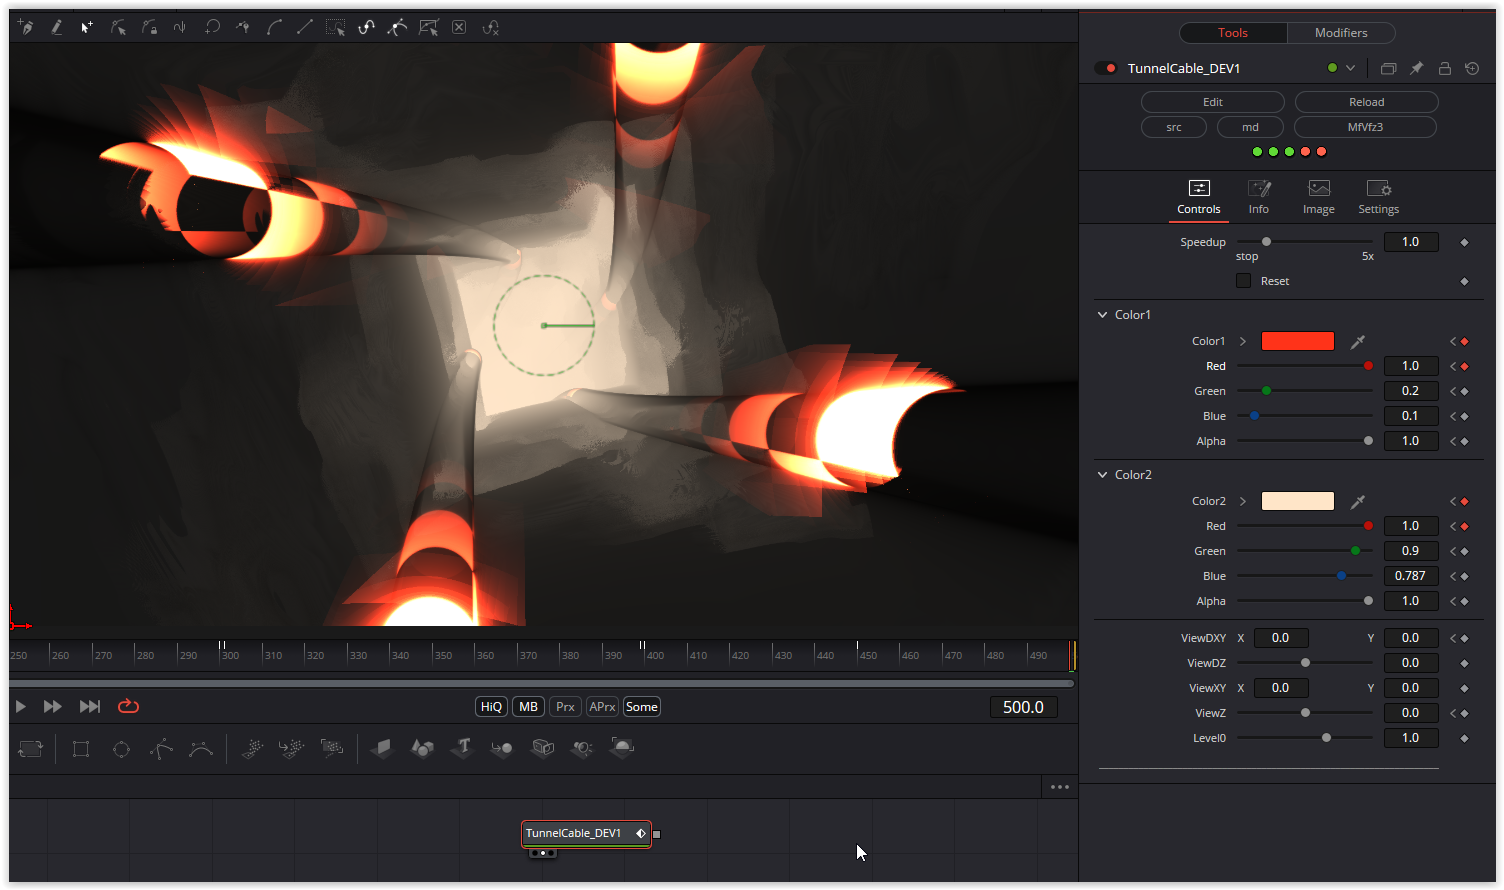1504x890 pixels.
Task: Add a Text 3D node from the toolbar
Action: [x=462, y=748]
